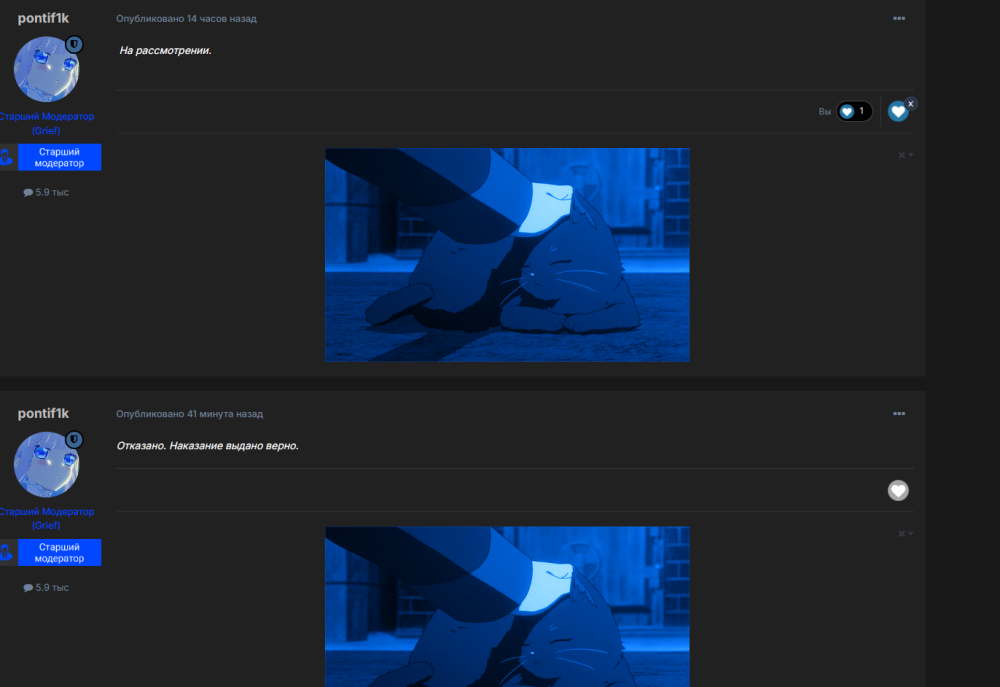The height and width of the screenshot is (687, 1000).
Task: Click the blue 'Старший модератор' badge in first post
Action: (x=59, y=157)
